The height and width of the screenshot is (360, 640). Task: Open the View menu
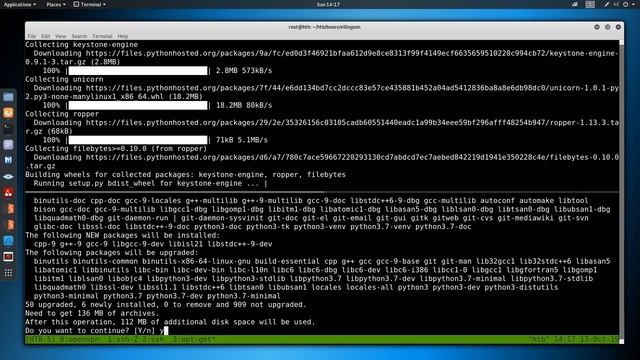click(x=60, y=36)
